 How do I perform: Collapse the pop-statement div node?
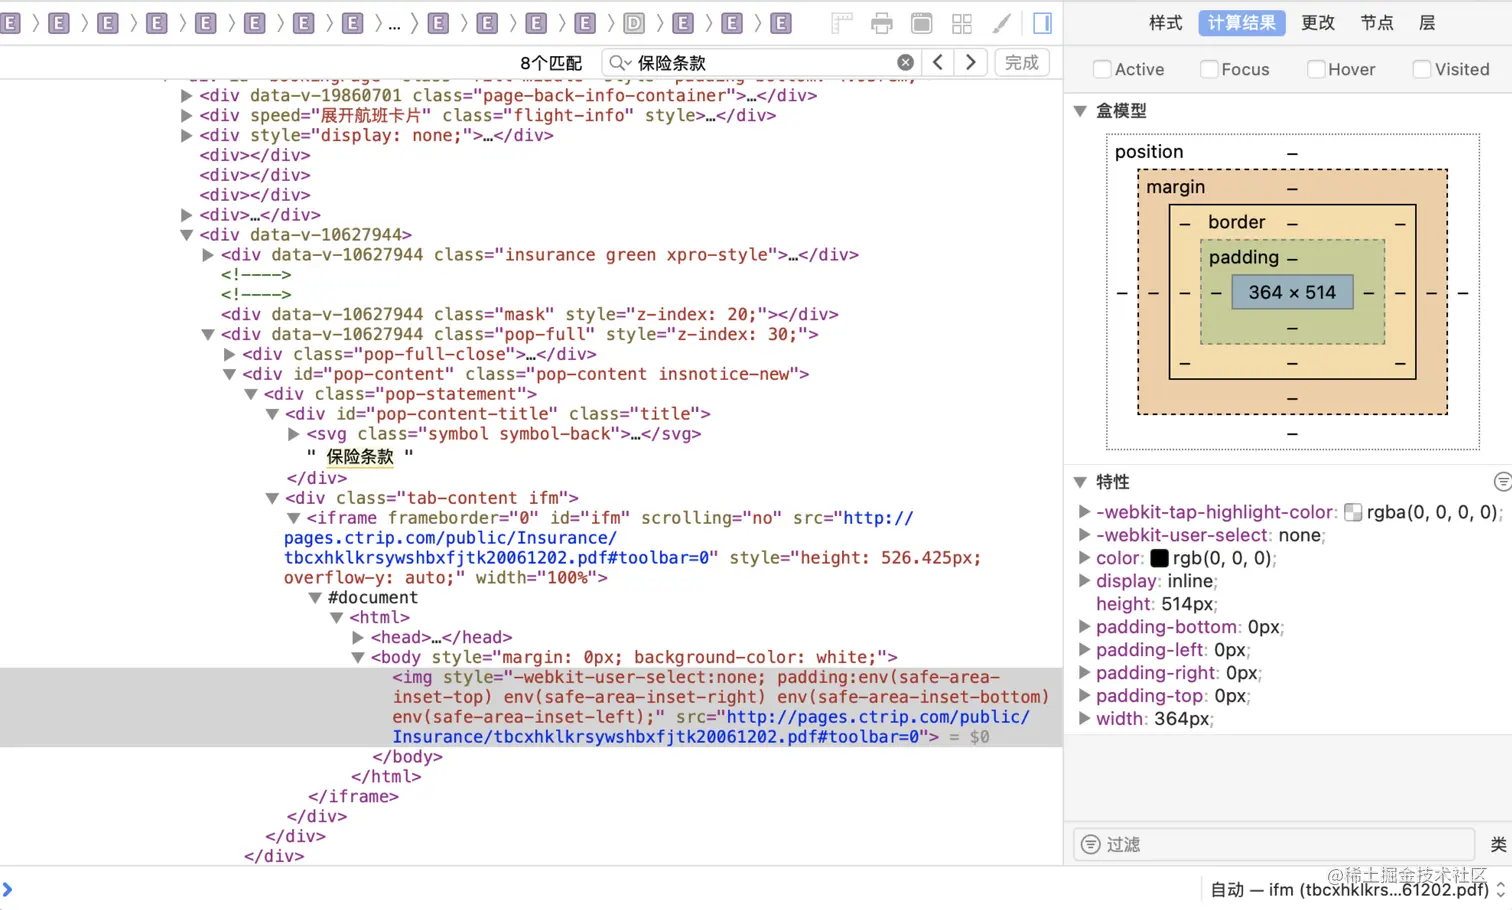point(251,395)
